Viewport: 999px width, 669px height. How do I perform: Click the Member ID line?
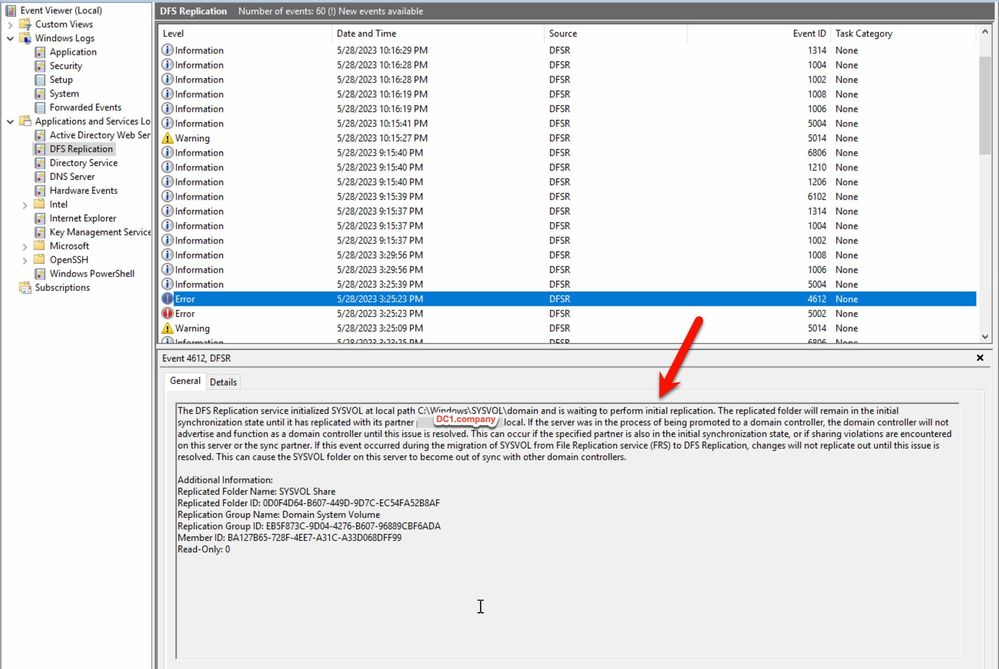[x=289, y=538]
